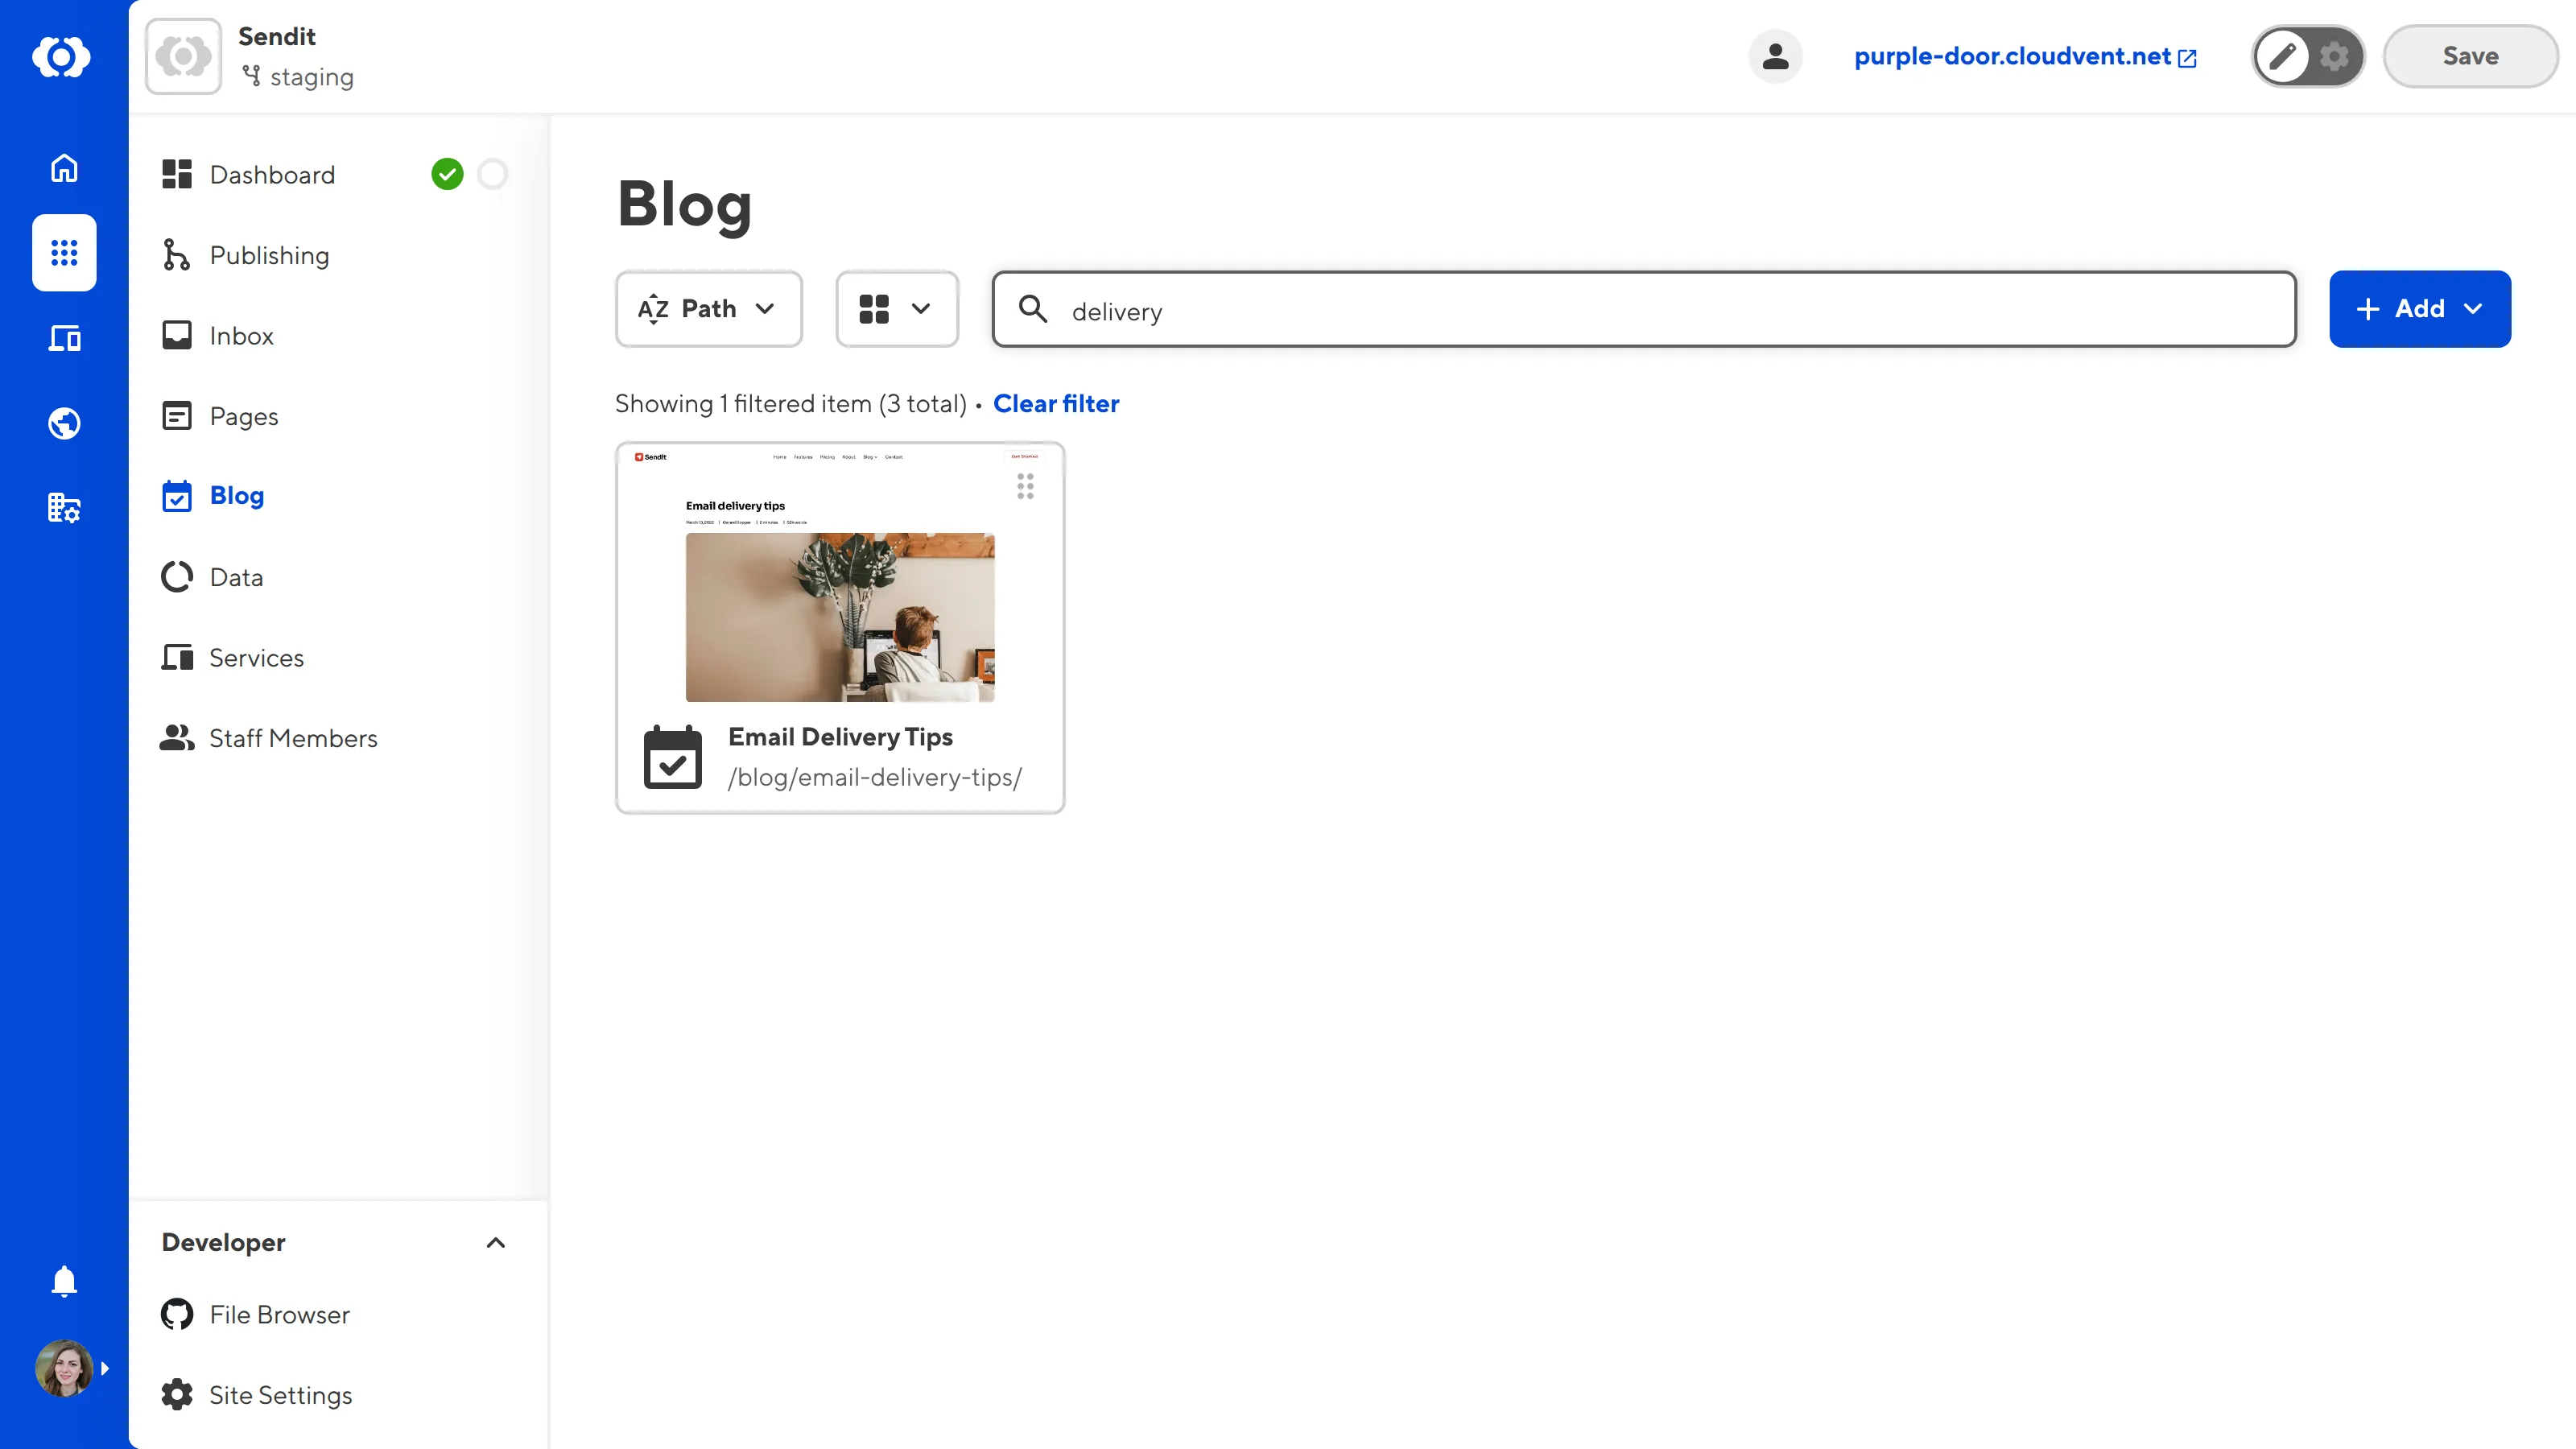Open the Path sort dropdown
This screenshot has width=2576, height=1449.
coord(708,309)
